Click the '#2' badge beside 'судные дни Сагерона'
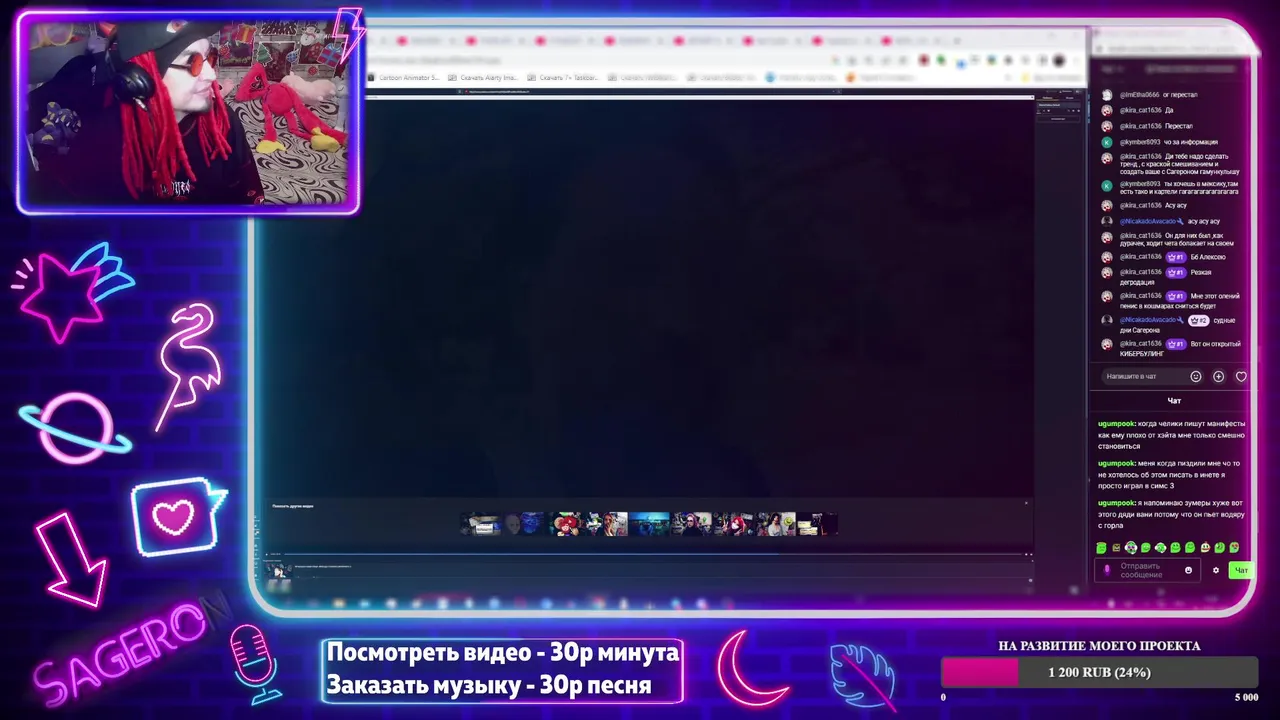1280x720 pixels. pyautogui.click(x=1198, y=320)
